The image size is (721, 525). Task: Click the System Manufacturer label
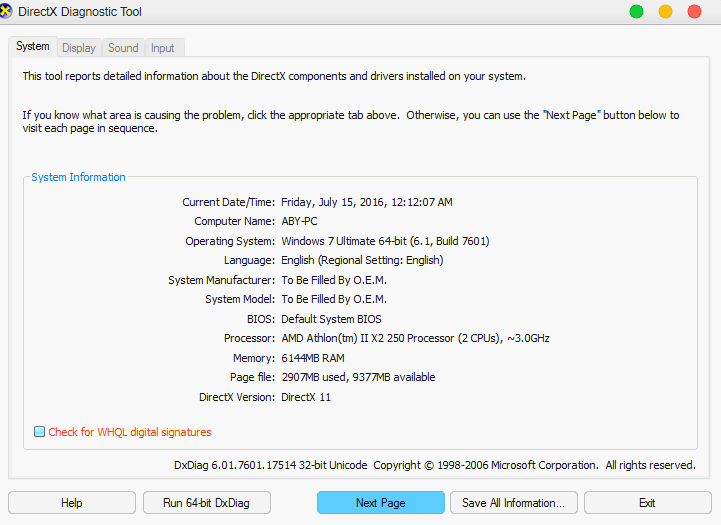pos(222,280)
